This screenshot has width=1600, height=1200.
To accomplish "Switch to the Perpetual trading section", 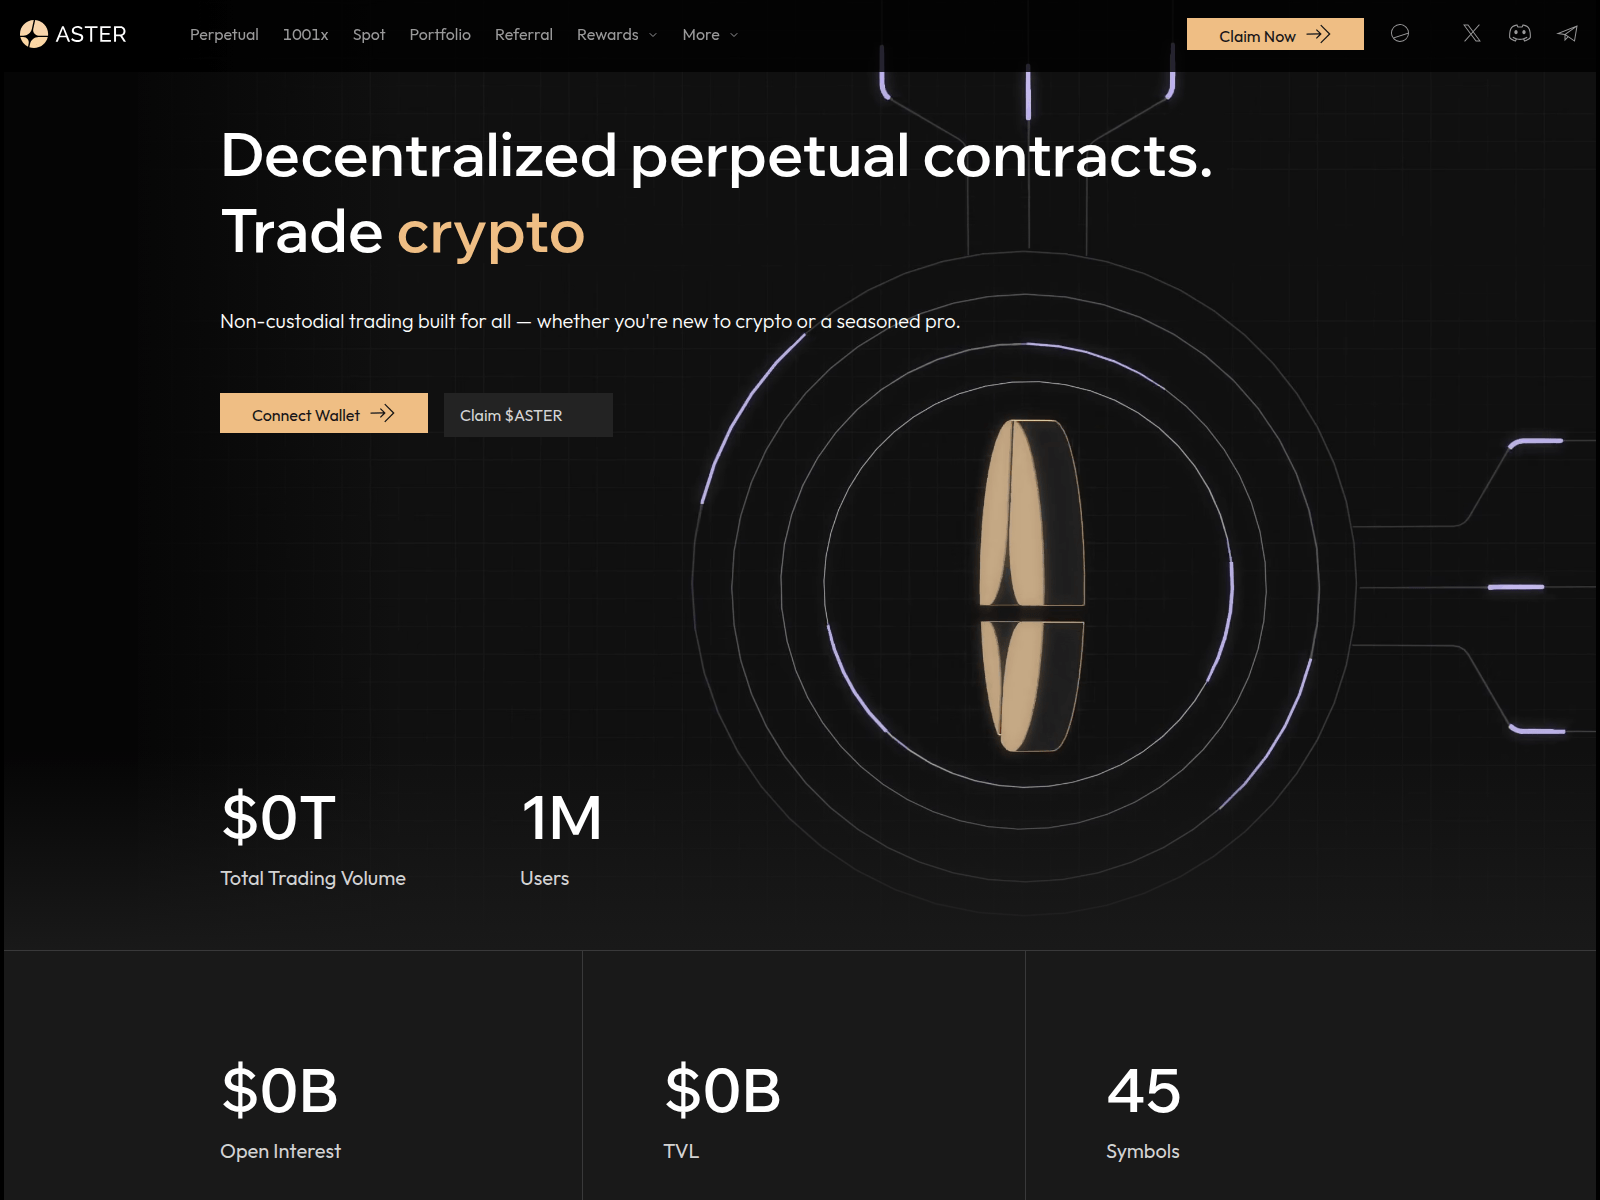I will coord(223,35).
